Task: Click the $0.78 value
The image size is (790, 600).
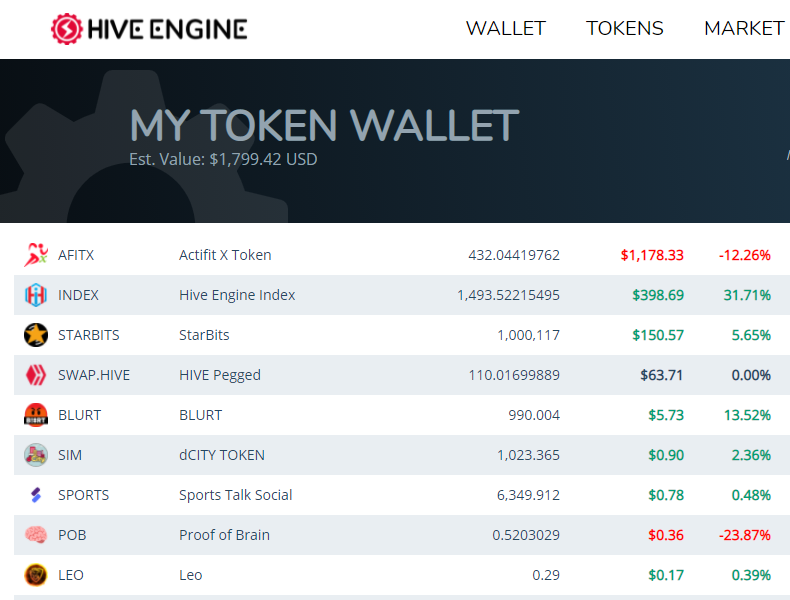Action: 666,495
